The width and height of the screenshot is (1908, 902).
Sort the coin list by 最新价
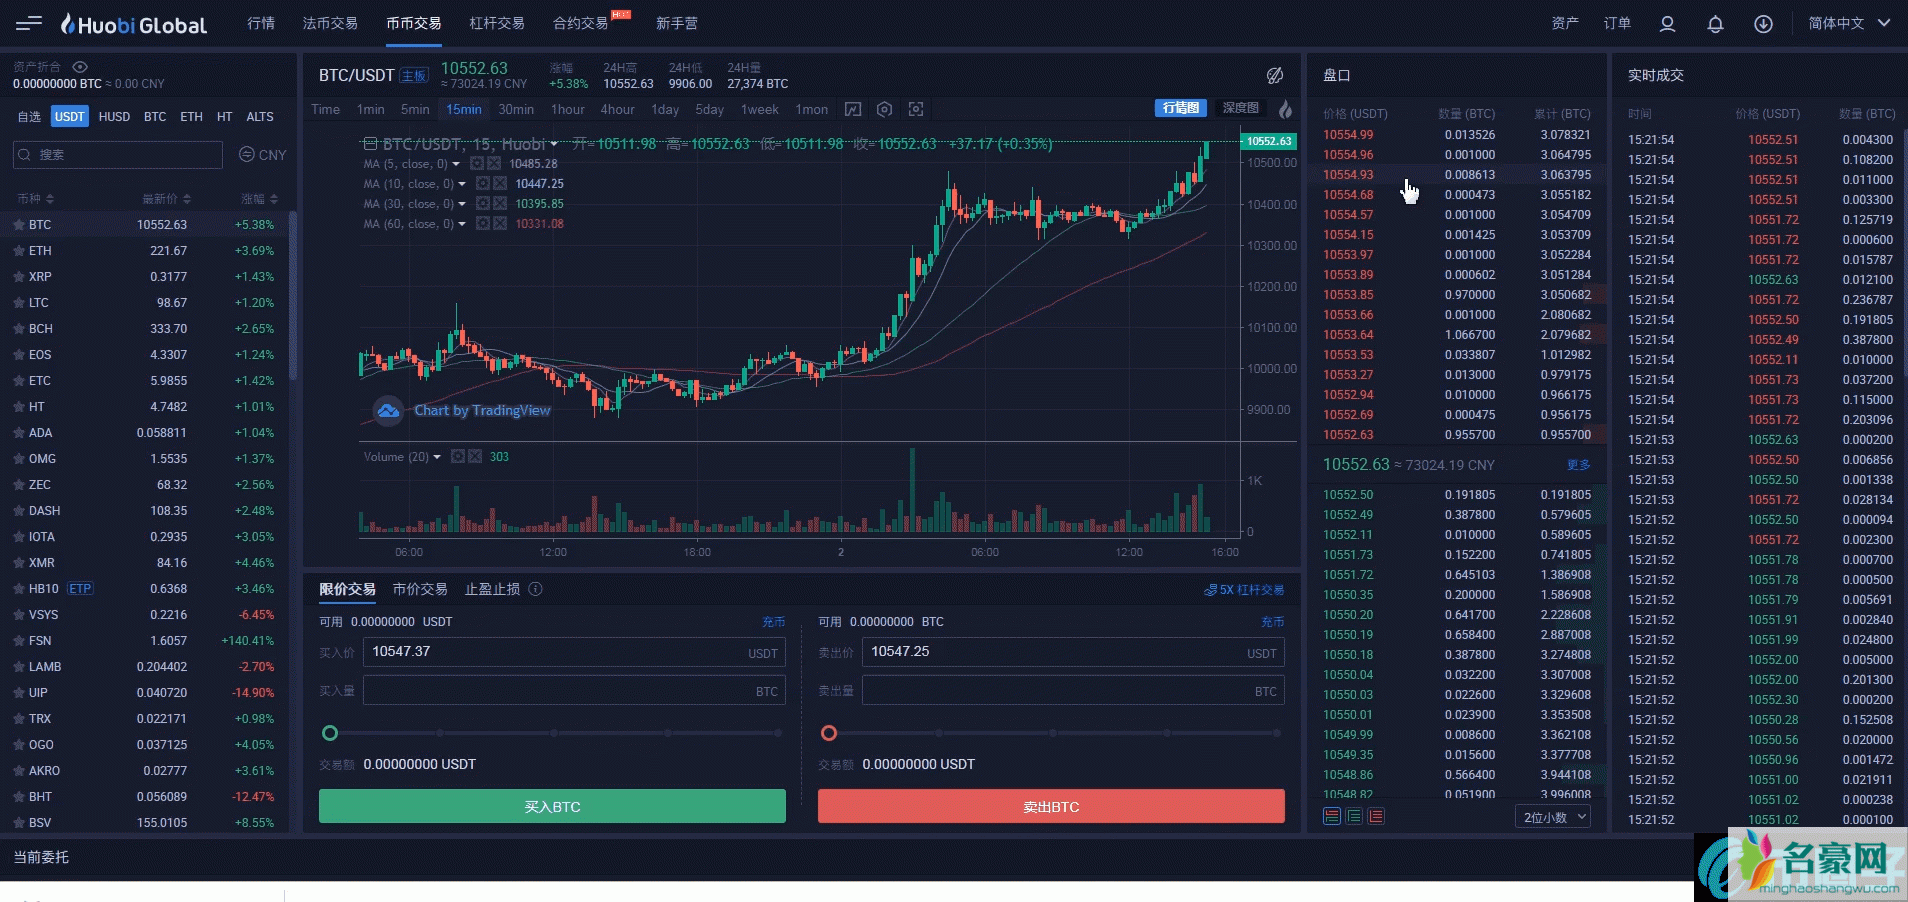(166, 199)
